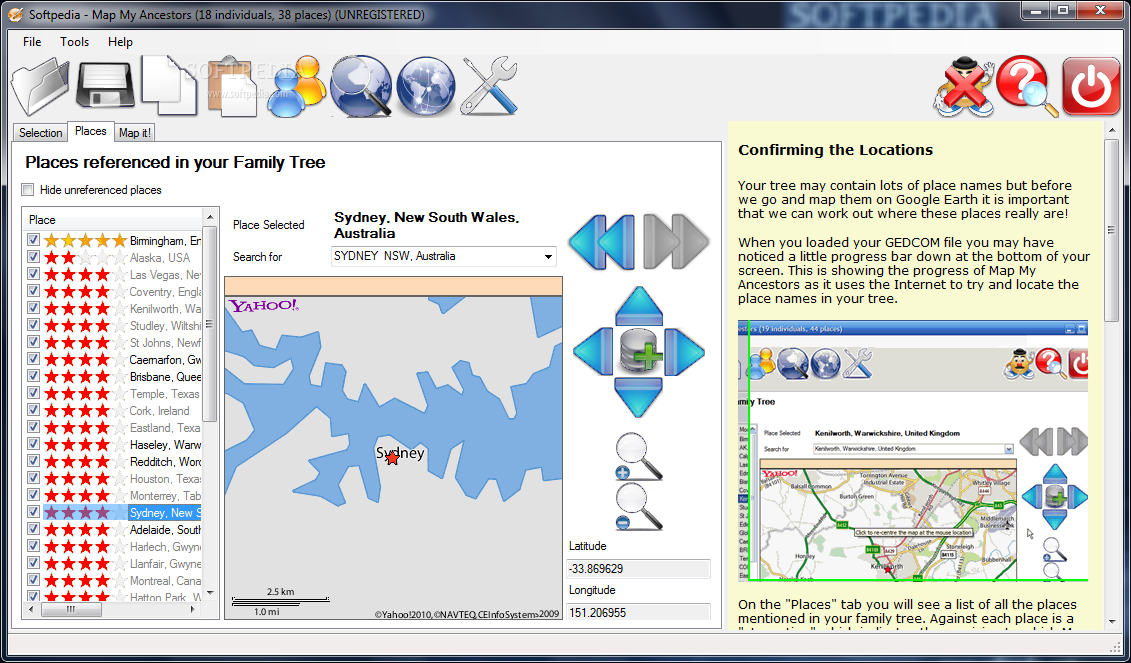1131x663 pixels.
Task: Open the Tools menu
Action: point(74,42)
